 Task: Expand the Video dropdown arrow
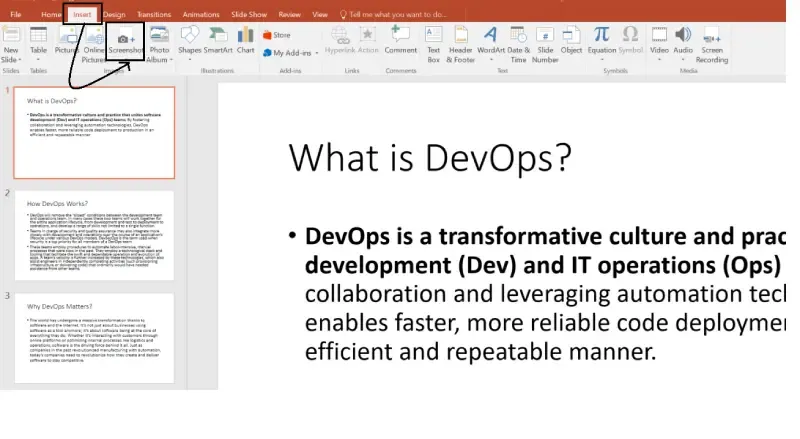tap(659, 60)
